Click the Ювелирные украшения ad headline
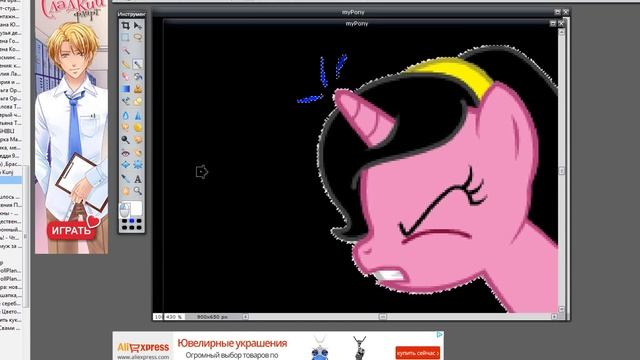The height and width of the screenshot is (360, 640). click(232, 343)
